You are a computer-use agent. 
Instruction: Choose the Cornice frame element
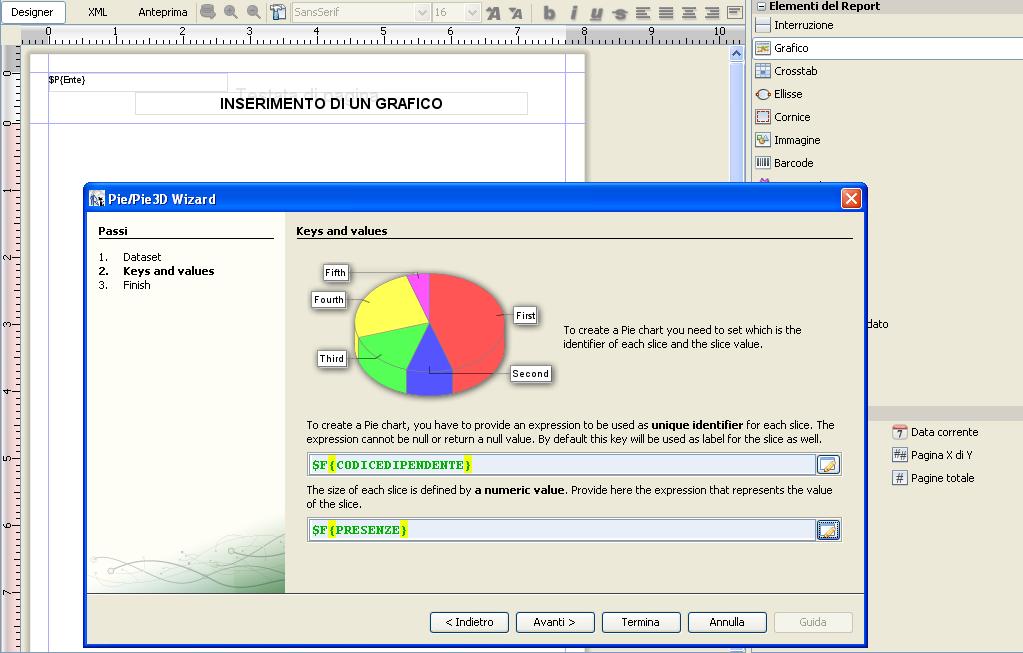[x=791, y=117]
